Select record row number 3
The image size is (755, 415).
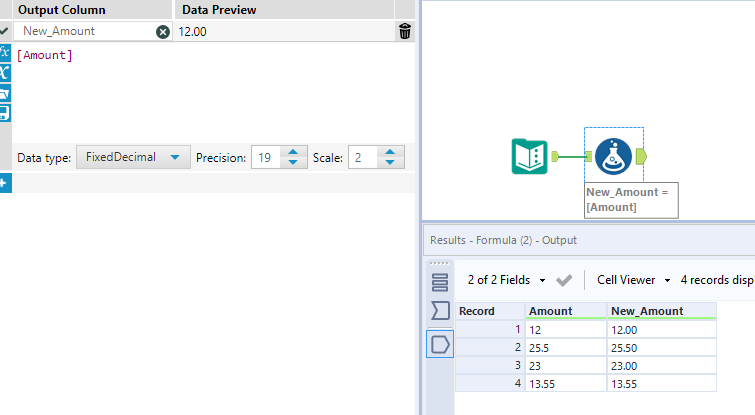(490, 366)
